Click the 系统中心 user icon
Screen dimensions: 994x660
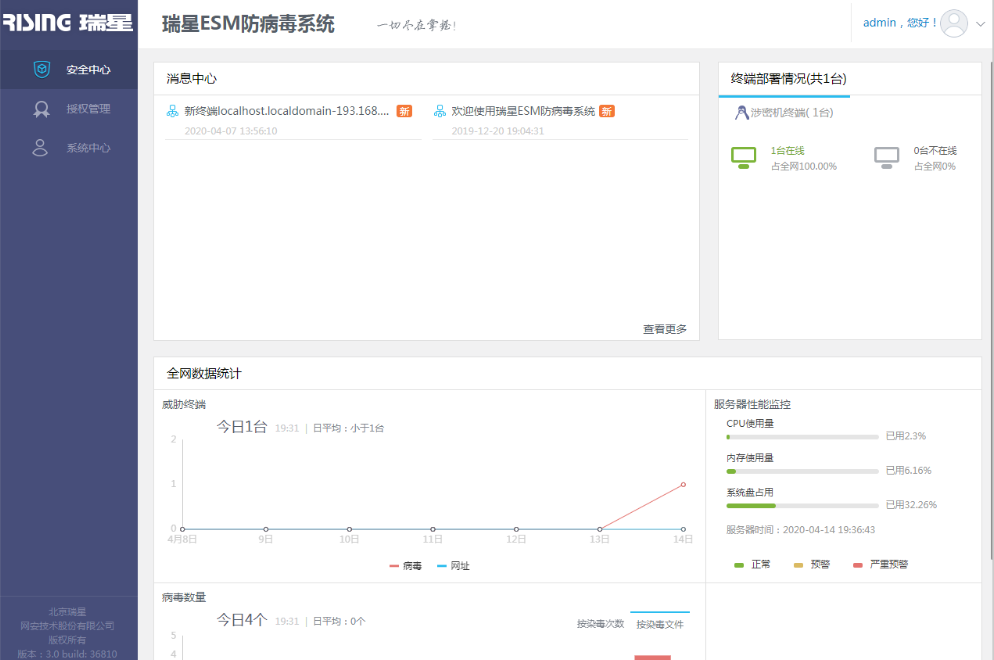point(41,148)
